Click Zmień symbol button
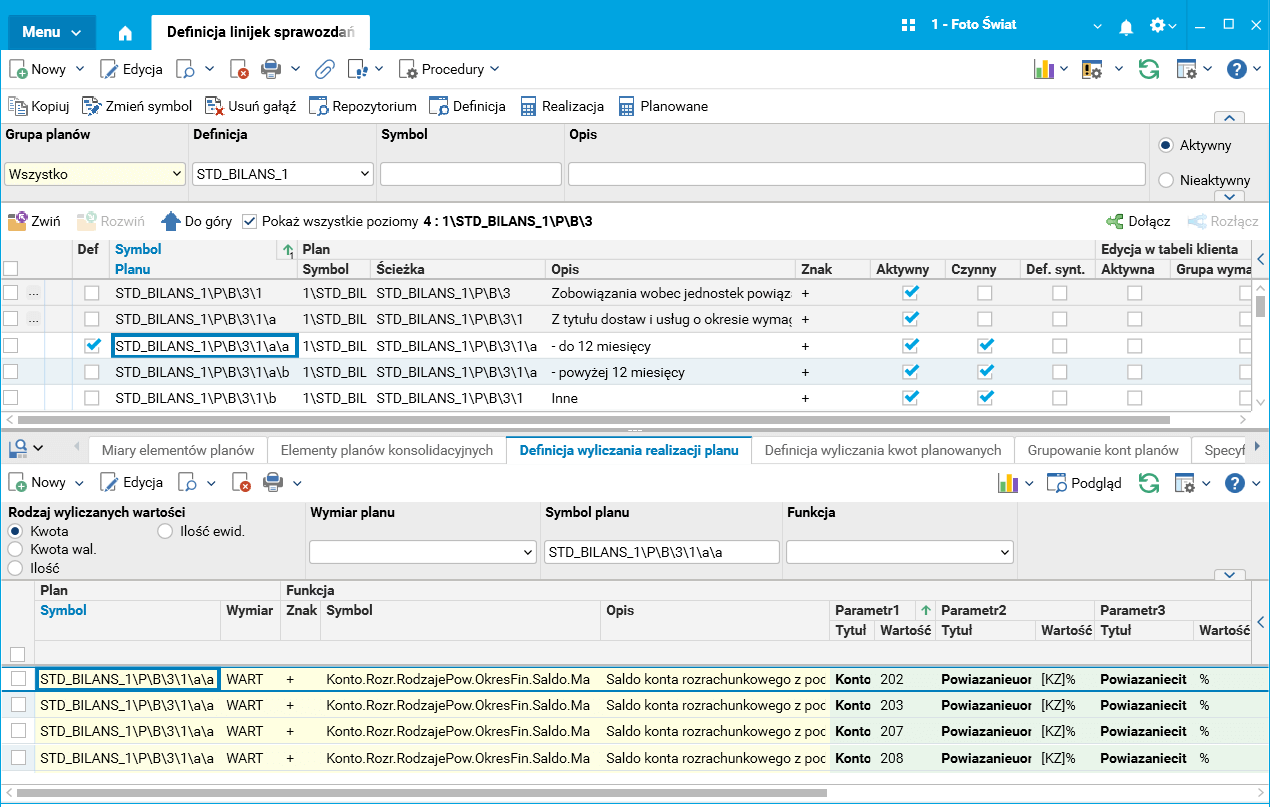The image size is (1270, 807). [x=137, y=106]
